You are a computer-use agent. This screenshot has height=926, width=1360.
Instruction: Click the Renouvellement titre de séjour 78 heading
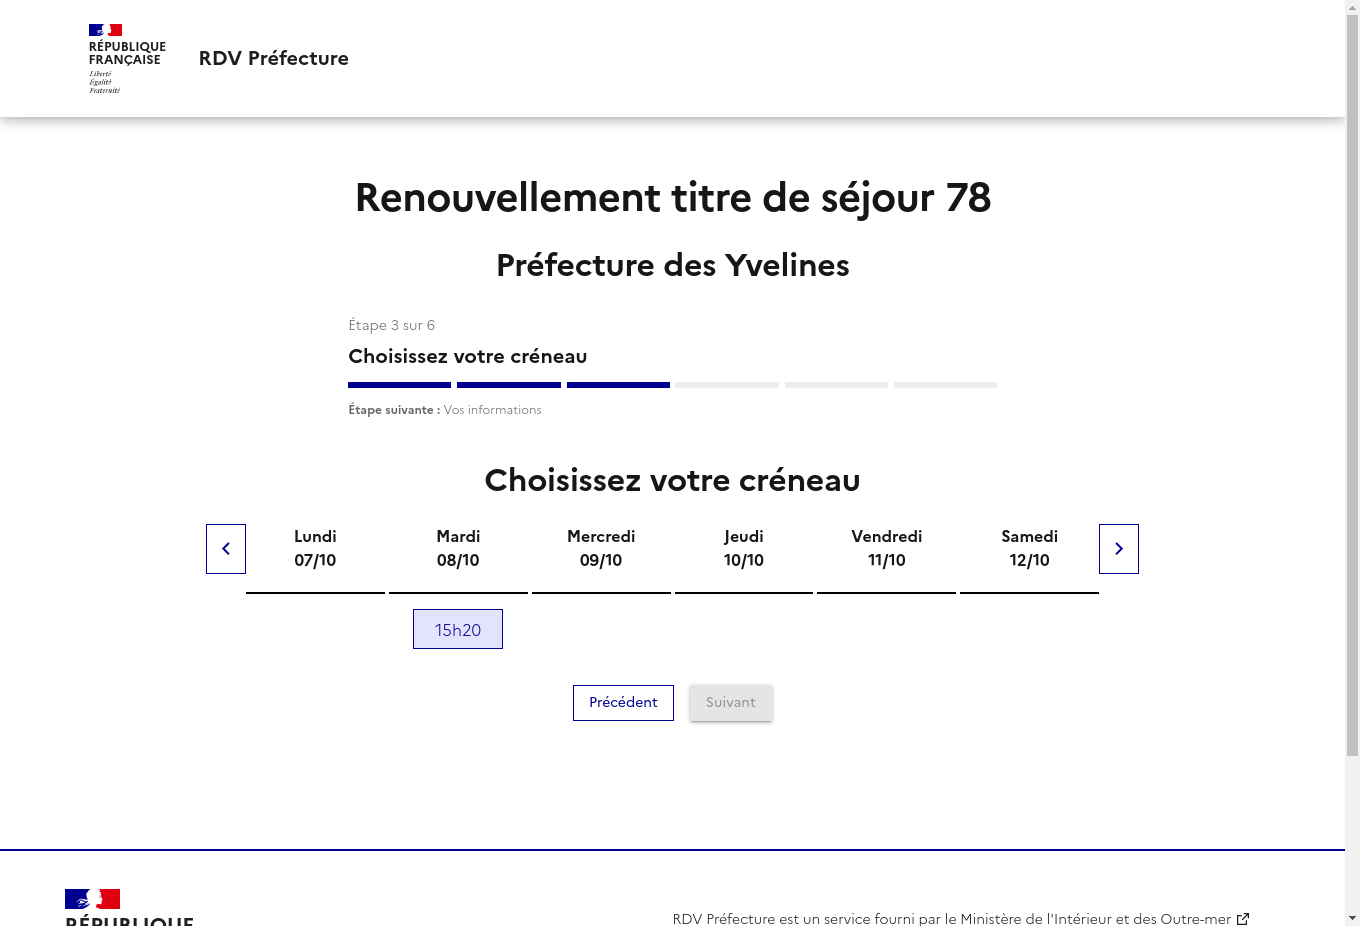point(673,198)
